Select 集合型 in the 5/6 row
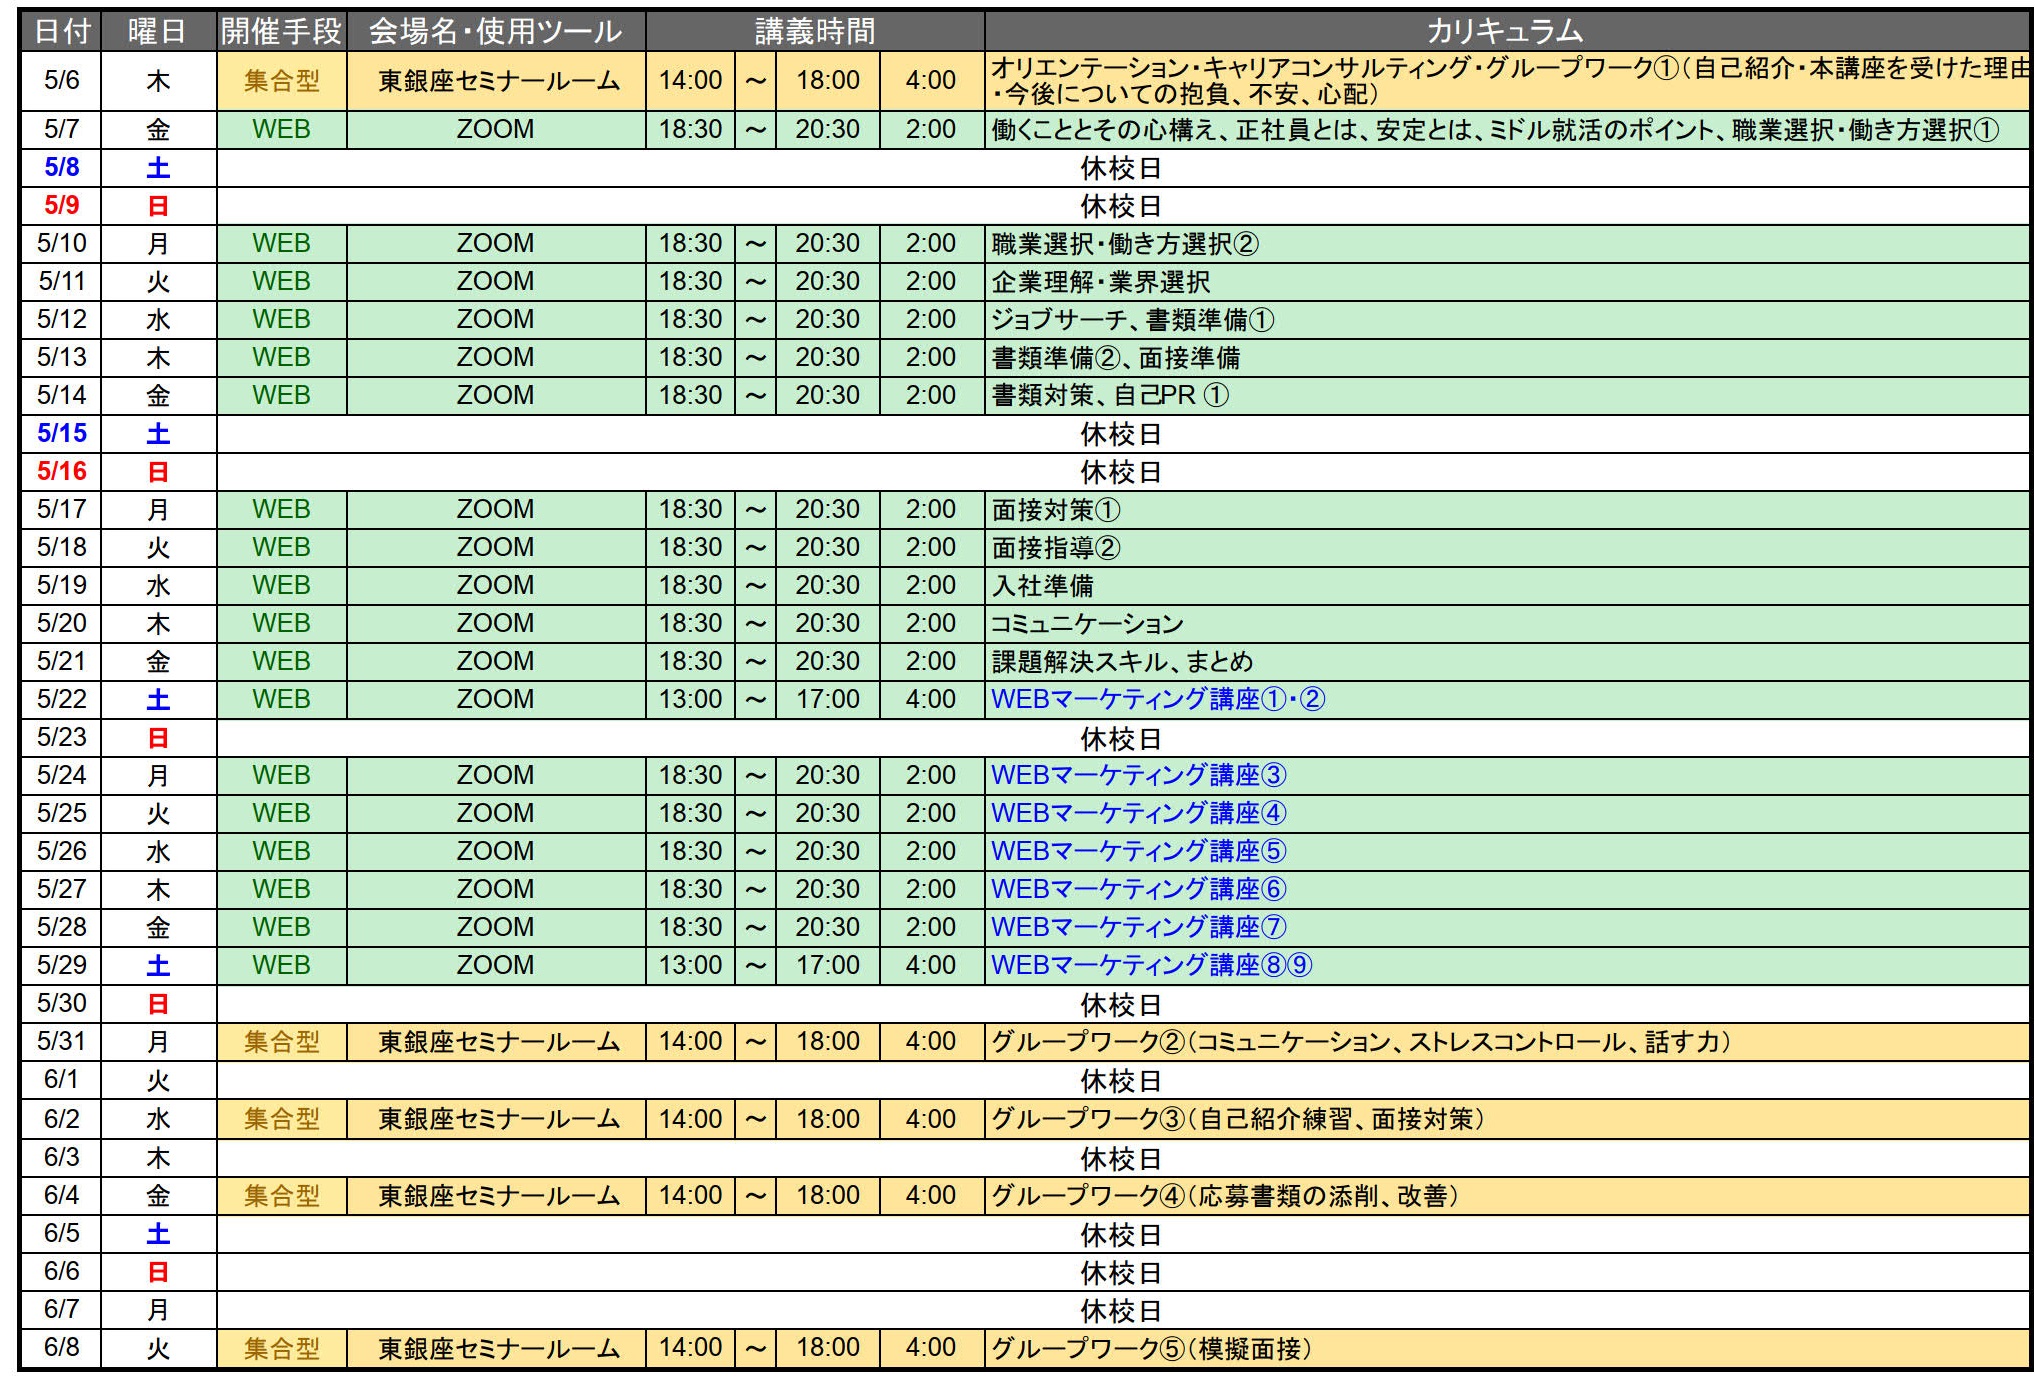 click(281, 81)
